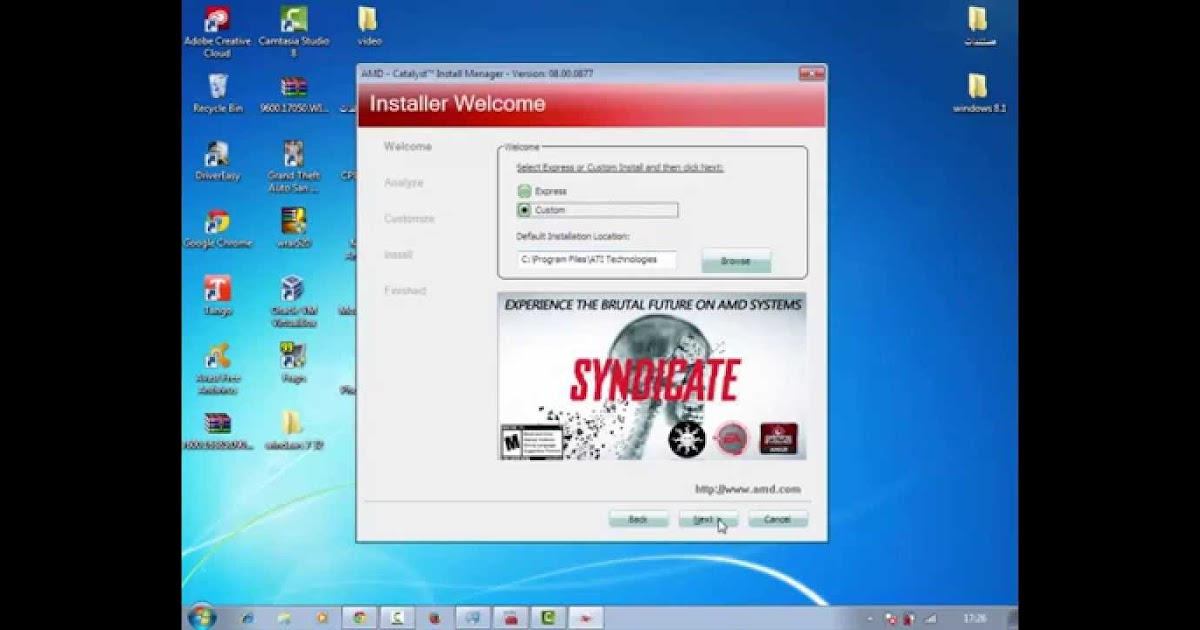This screenshot has width=1200, height=630.
Task: Open the Windows Start menu
Action: pyautogui.click(x=201, y=616)
